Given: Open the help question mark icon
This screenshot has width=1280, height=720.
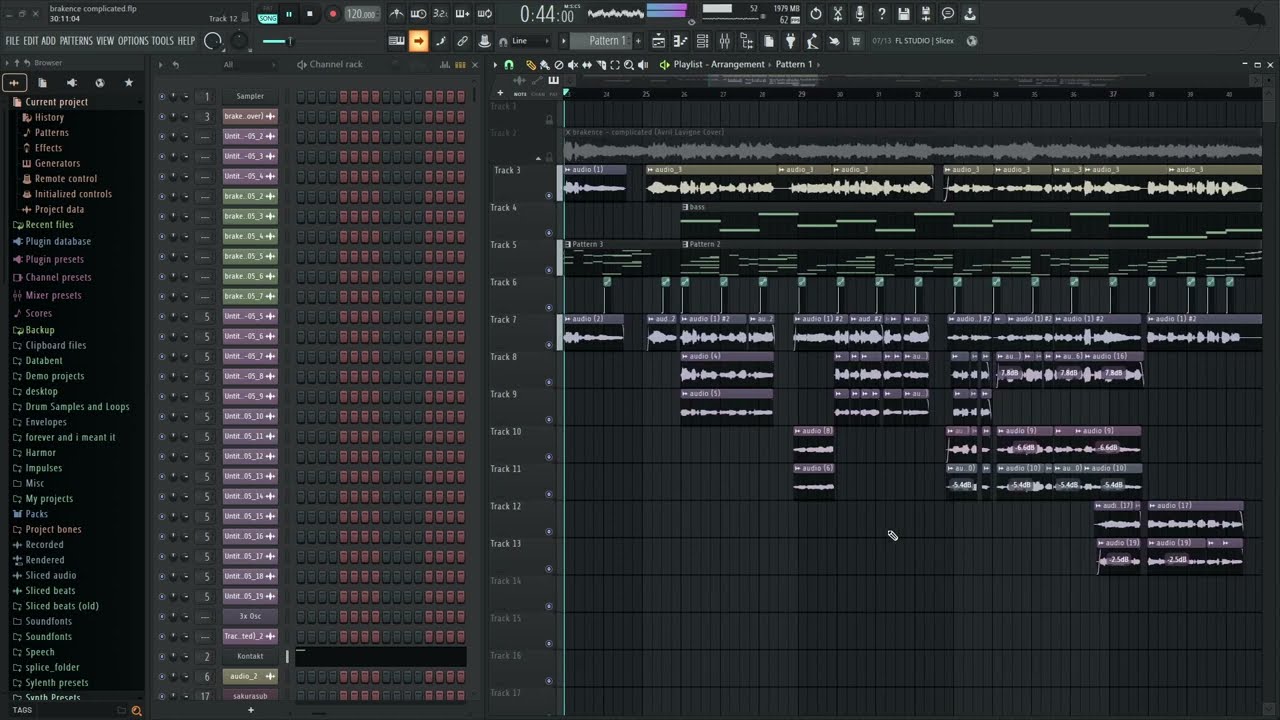Looking at the screenshot, I should 882,14.
